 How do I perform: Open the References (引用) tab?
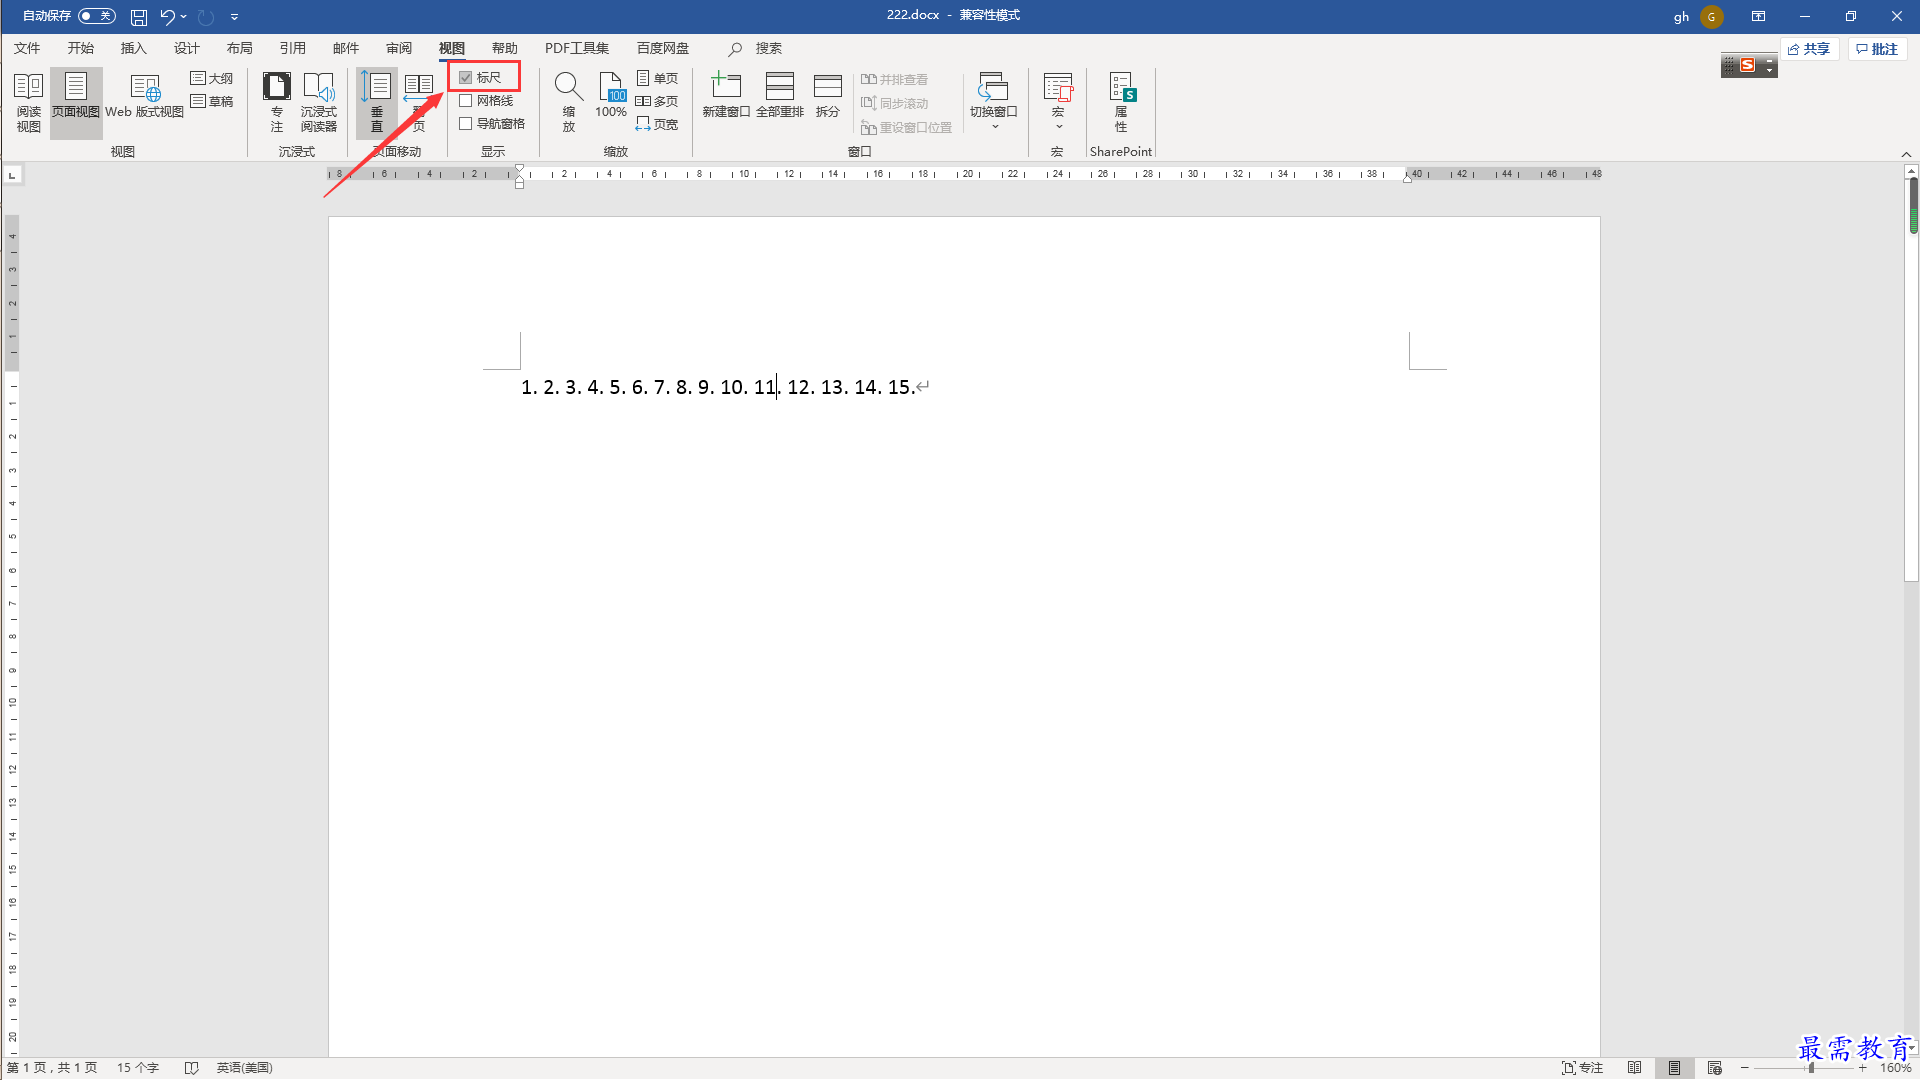click(292, 48)
